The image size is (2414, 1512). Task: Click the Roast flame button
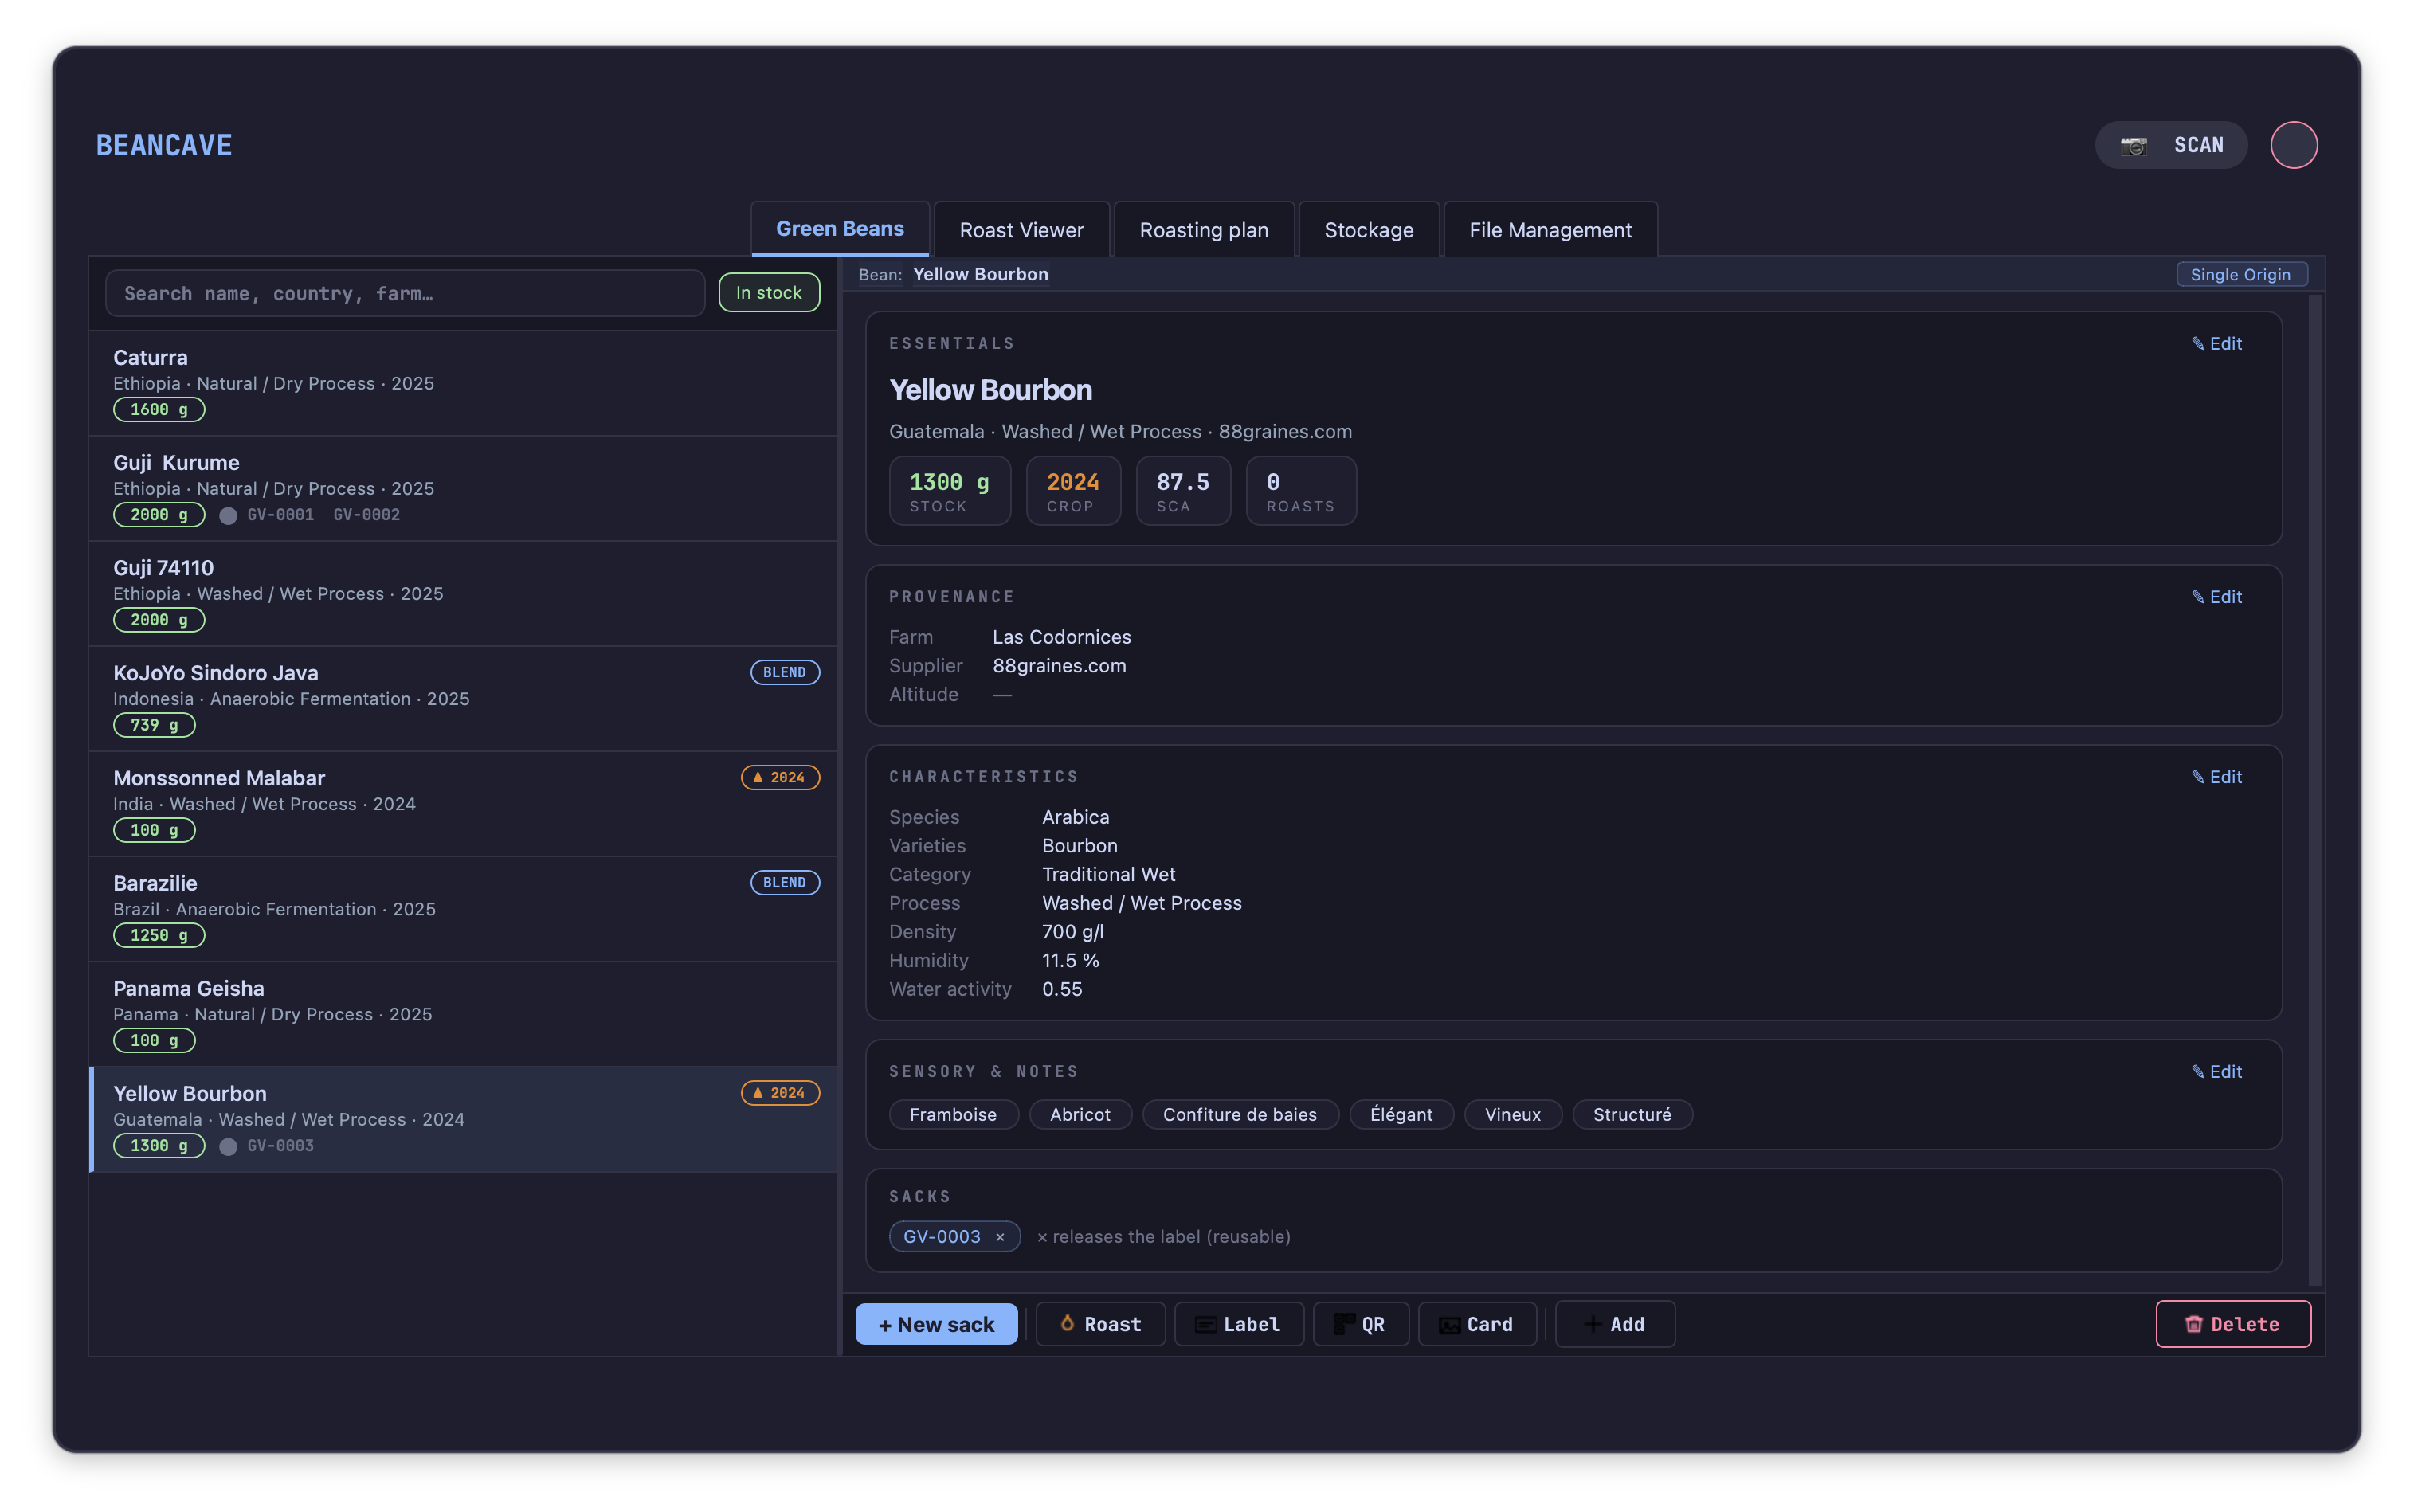click(1100, 1323)
